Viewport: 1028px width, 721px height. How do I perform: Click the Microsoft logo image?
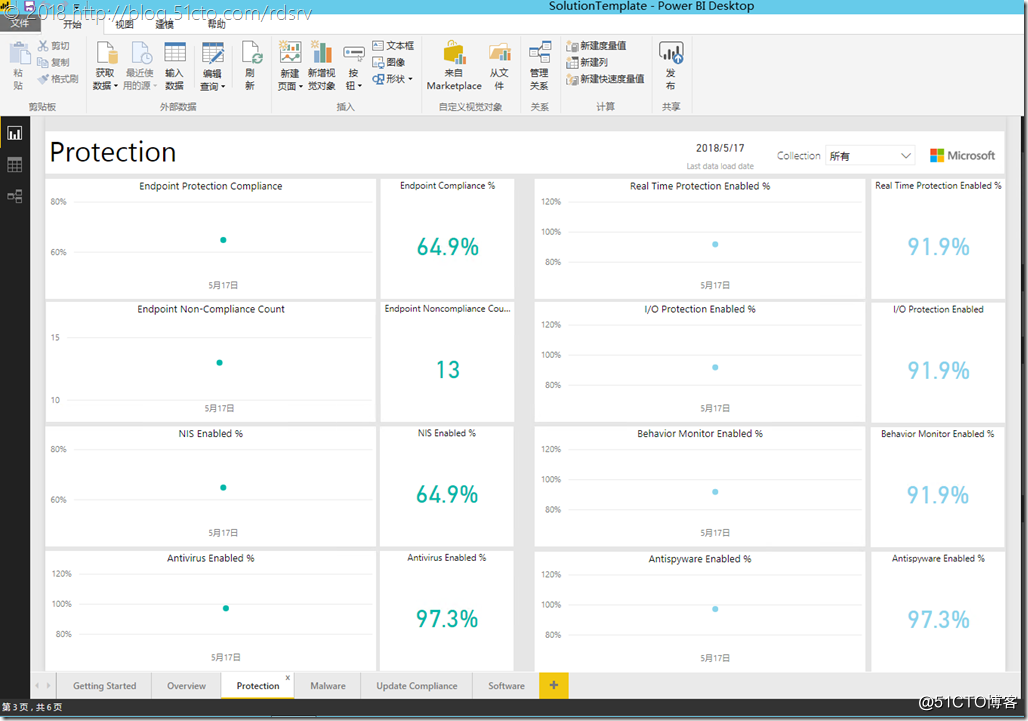pyautogui.click(x=962, y=155)
